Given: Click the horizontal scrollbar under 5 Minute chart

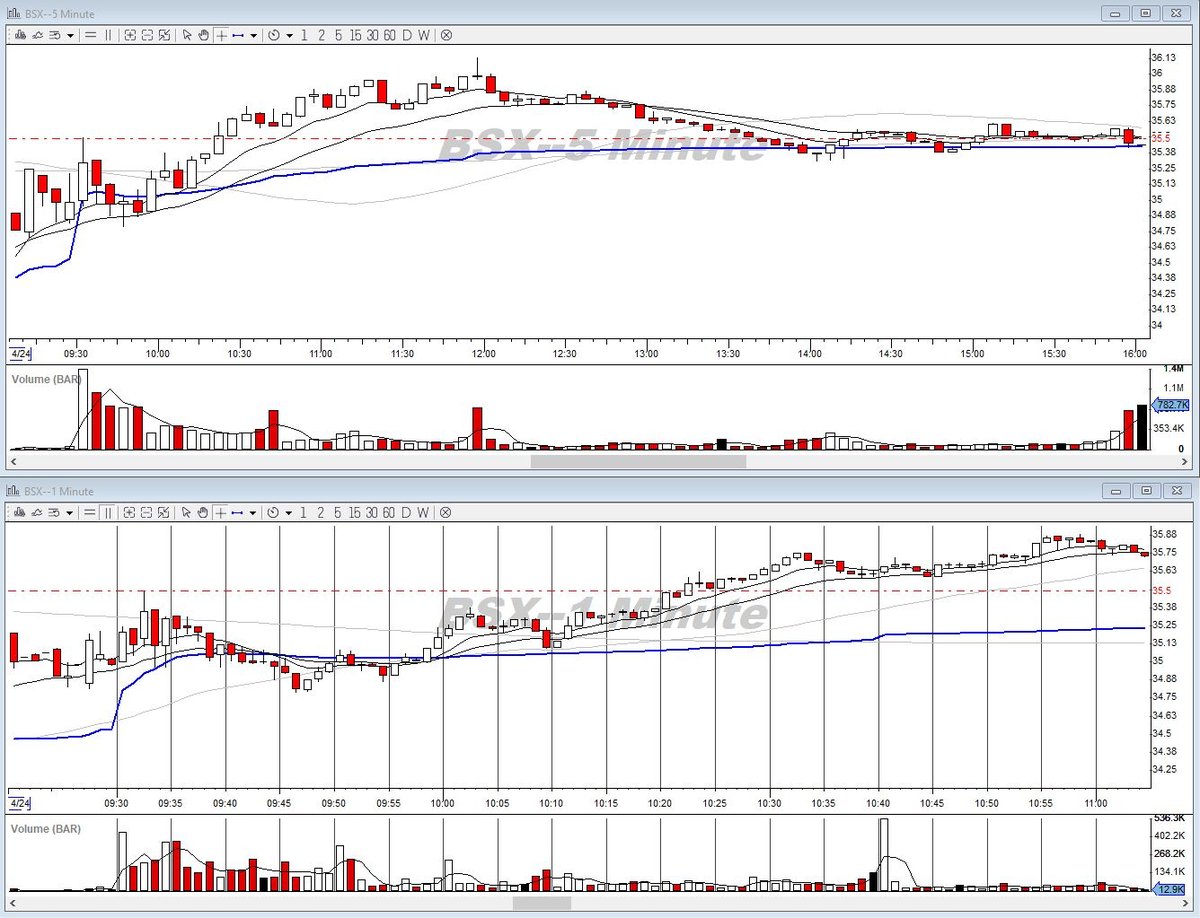Looking at the screenshot, I should 597,462.
